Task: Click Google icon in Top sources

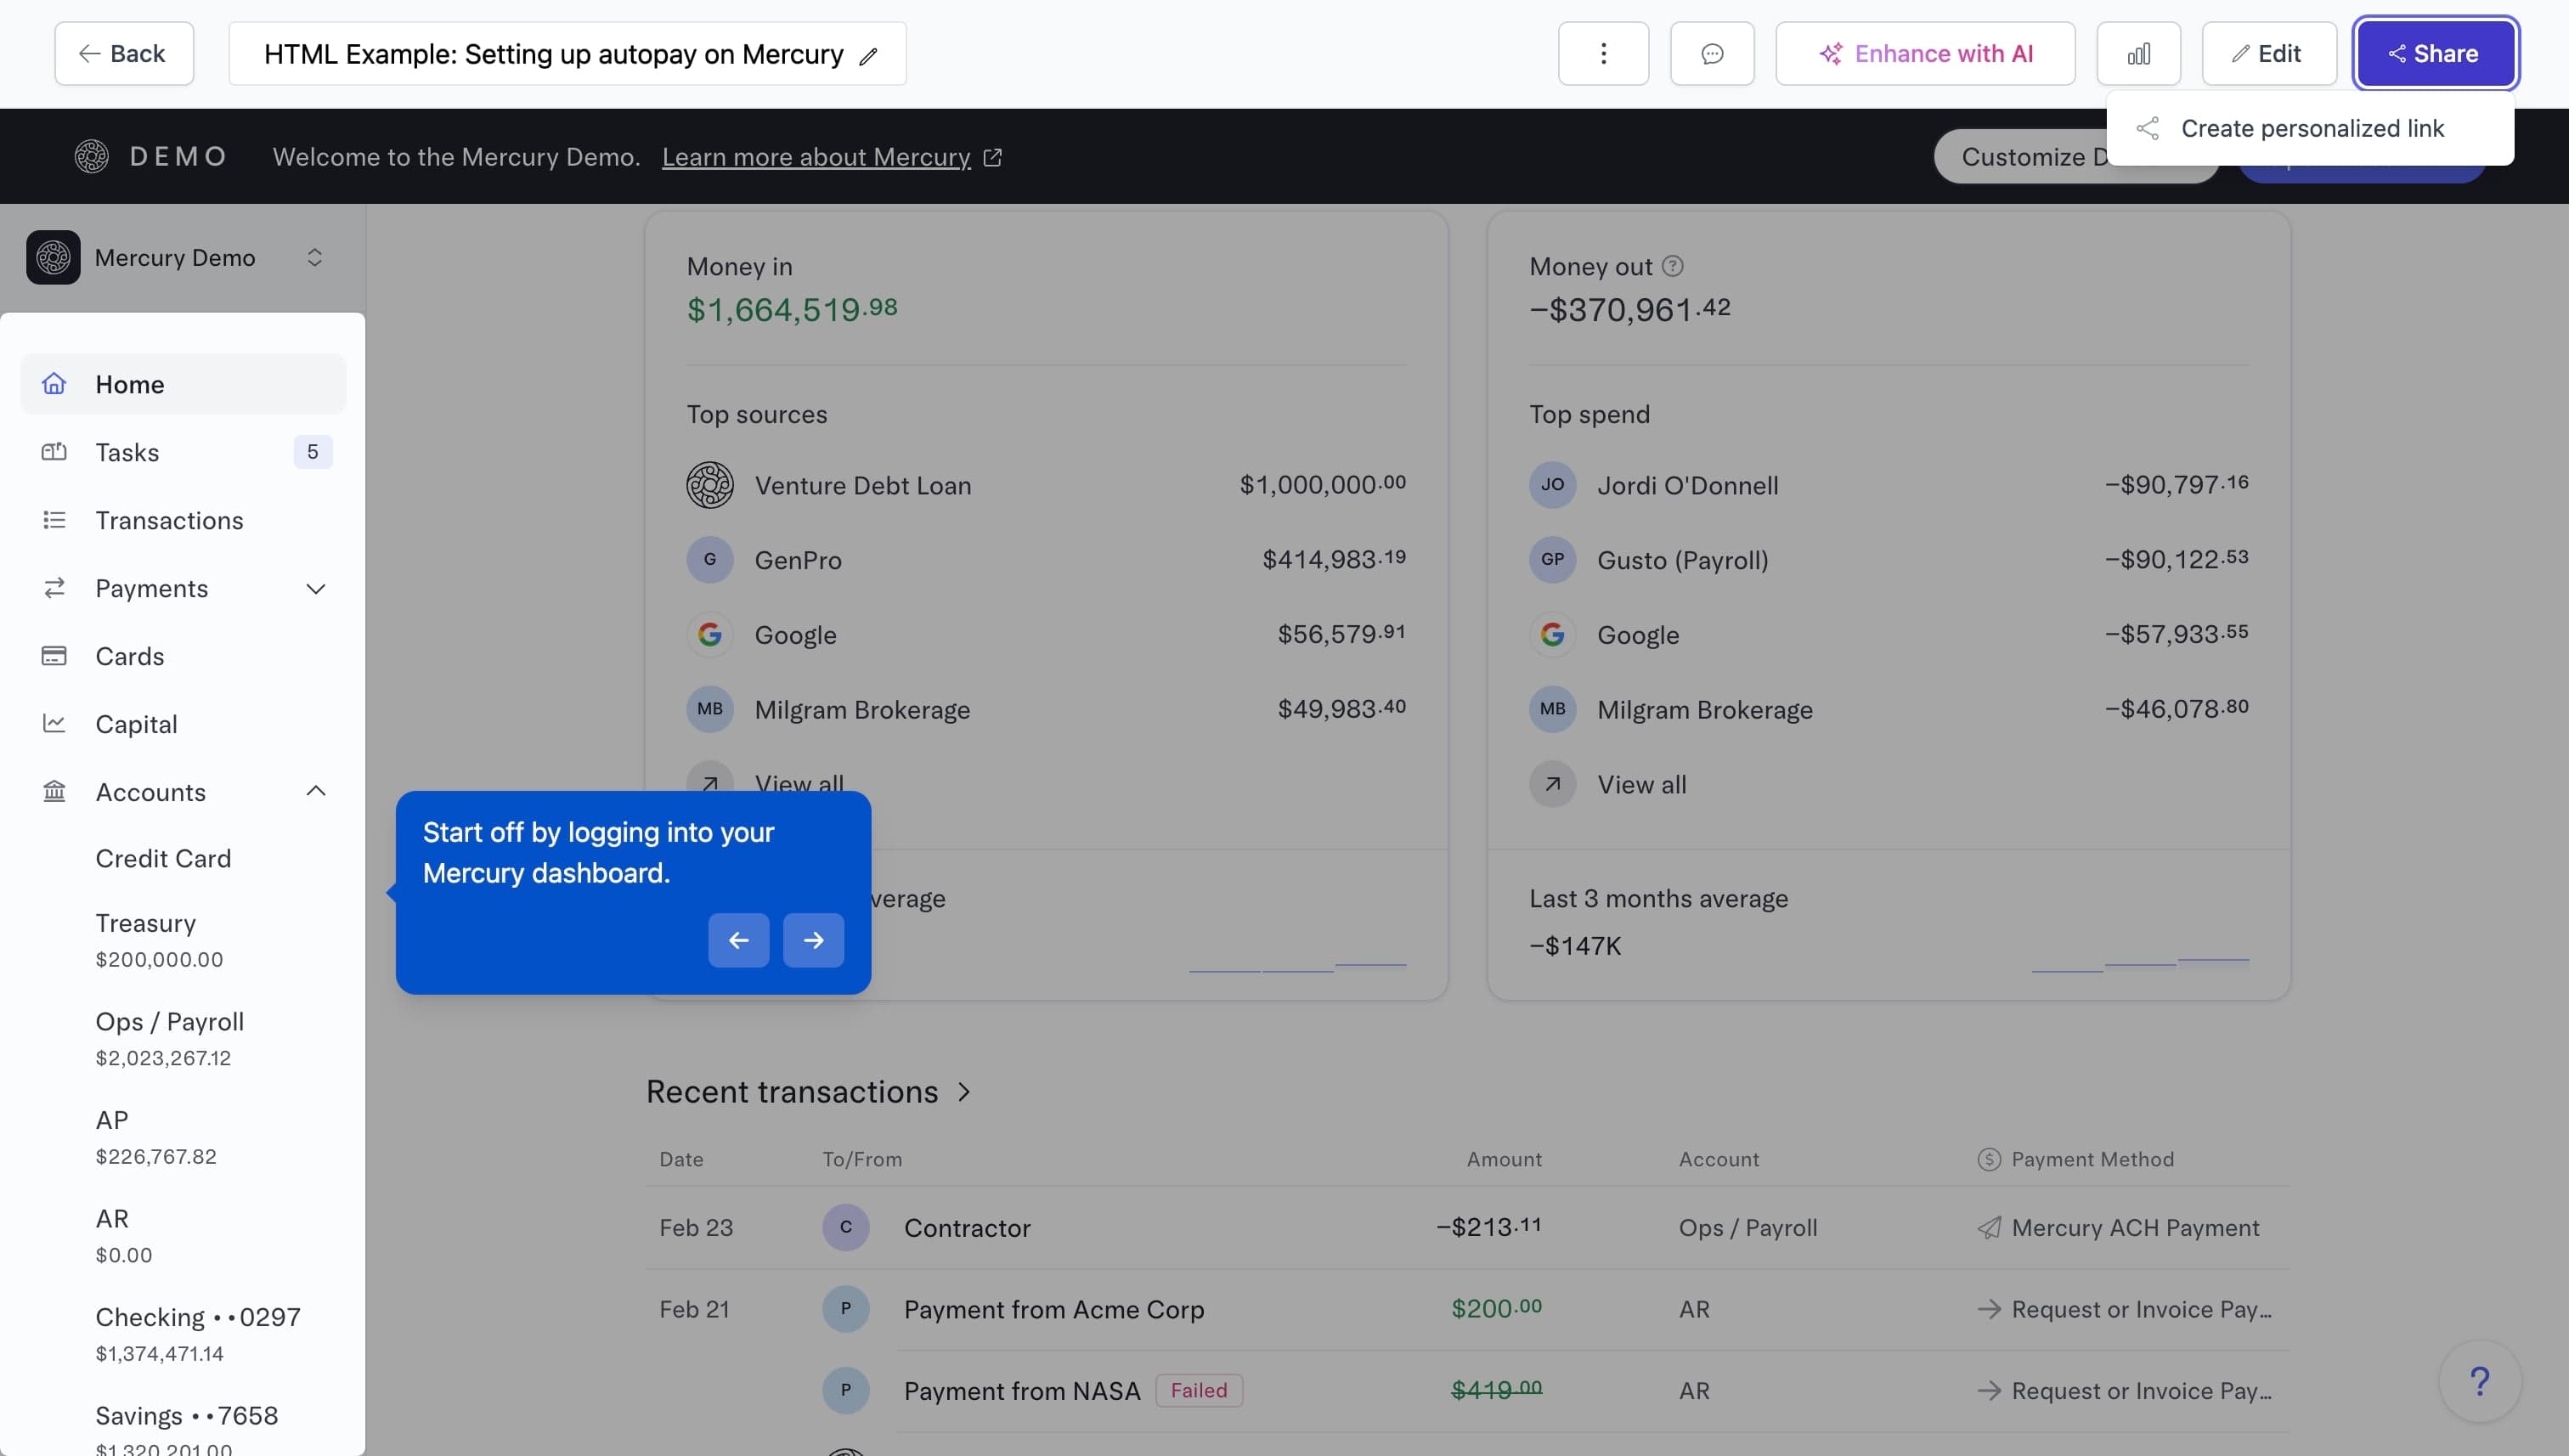Action: click(710, 634)
